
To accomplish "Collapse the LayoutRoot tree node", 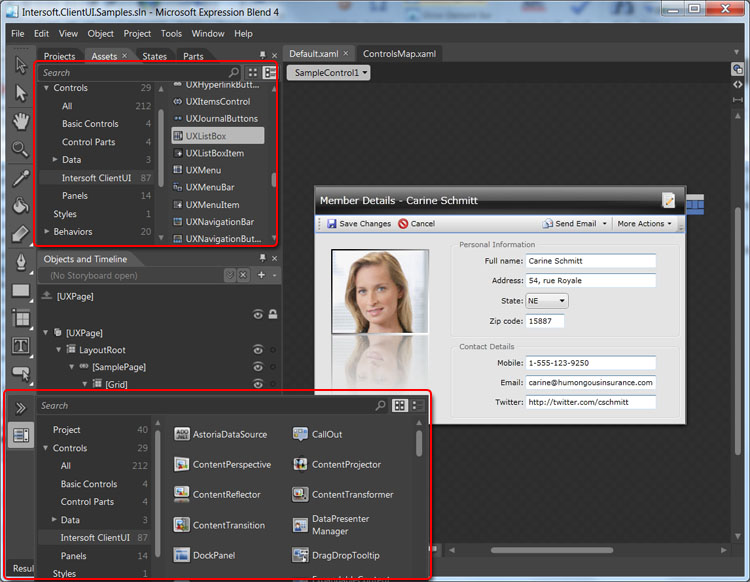I will pyautogui.click(x=59, y=350).
